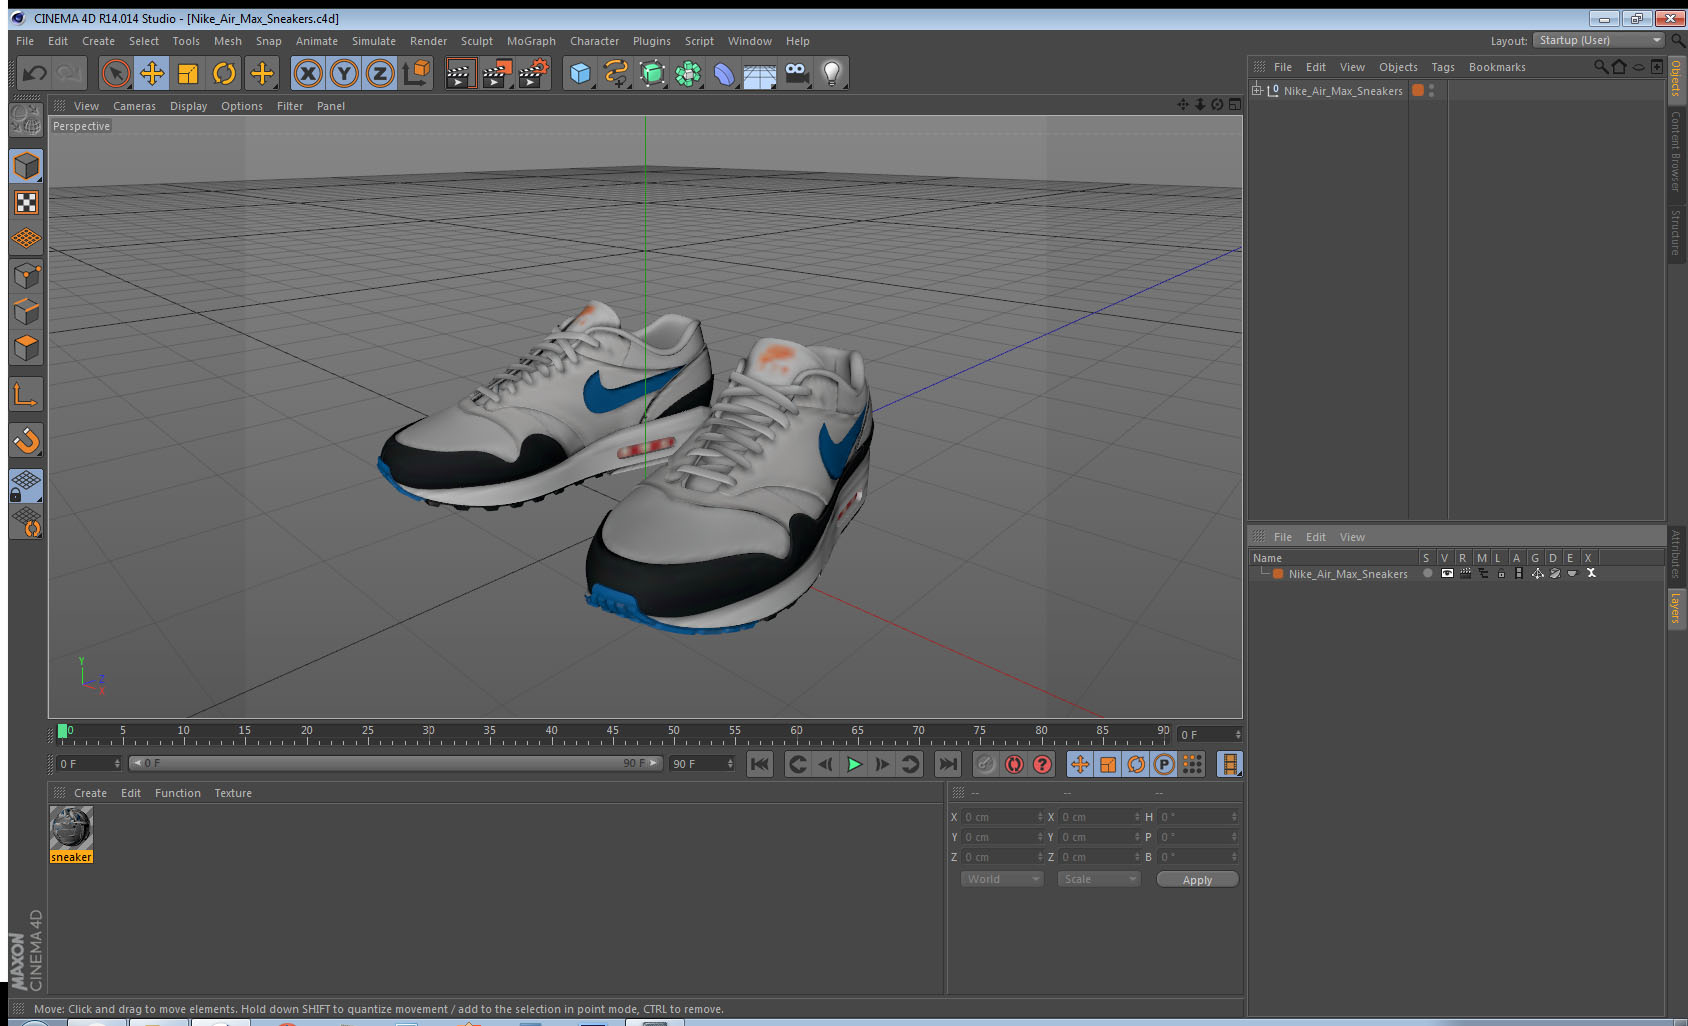Add a floor environment object
This screenshot has height=1026, width=1688.
(x=760, y=73)
